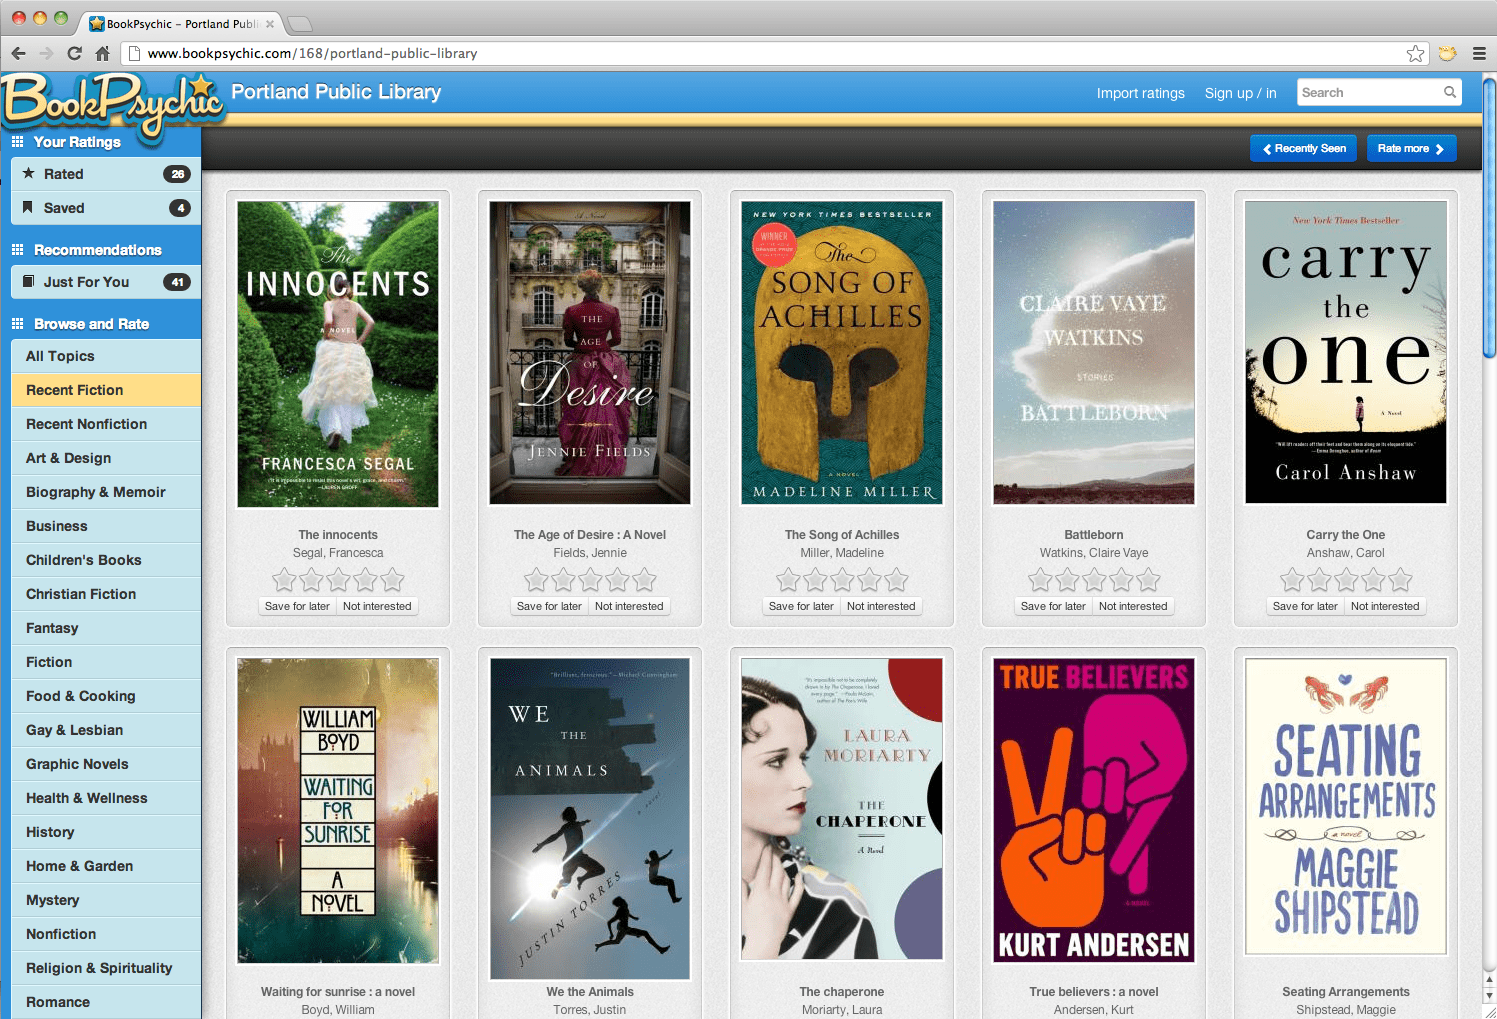Image resolution: width=1497 pixels, height=1019 pixels.
Task: Click the Recently Seen button
Action: coord(1303,148)
